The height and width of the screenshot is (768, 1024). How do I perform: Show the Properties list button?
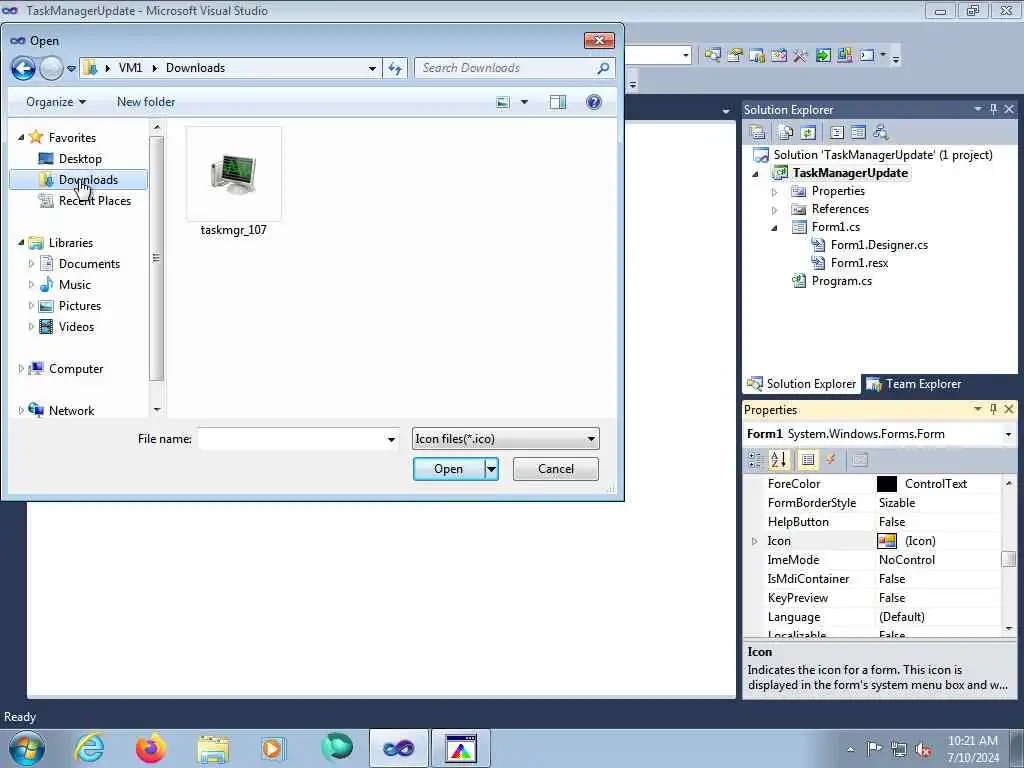point(808,460)
